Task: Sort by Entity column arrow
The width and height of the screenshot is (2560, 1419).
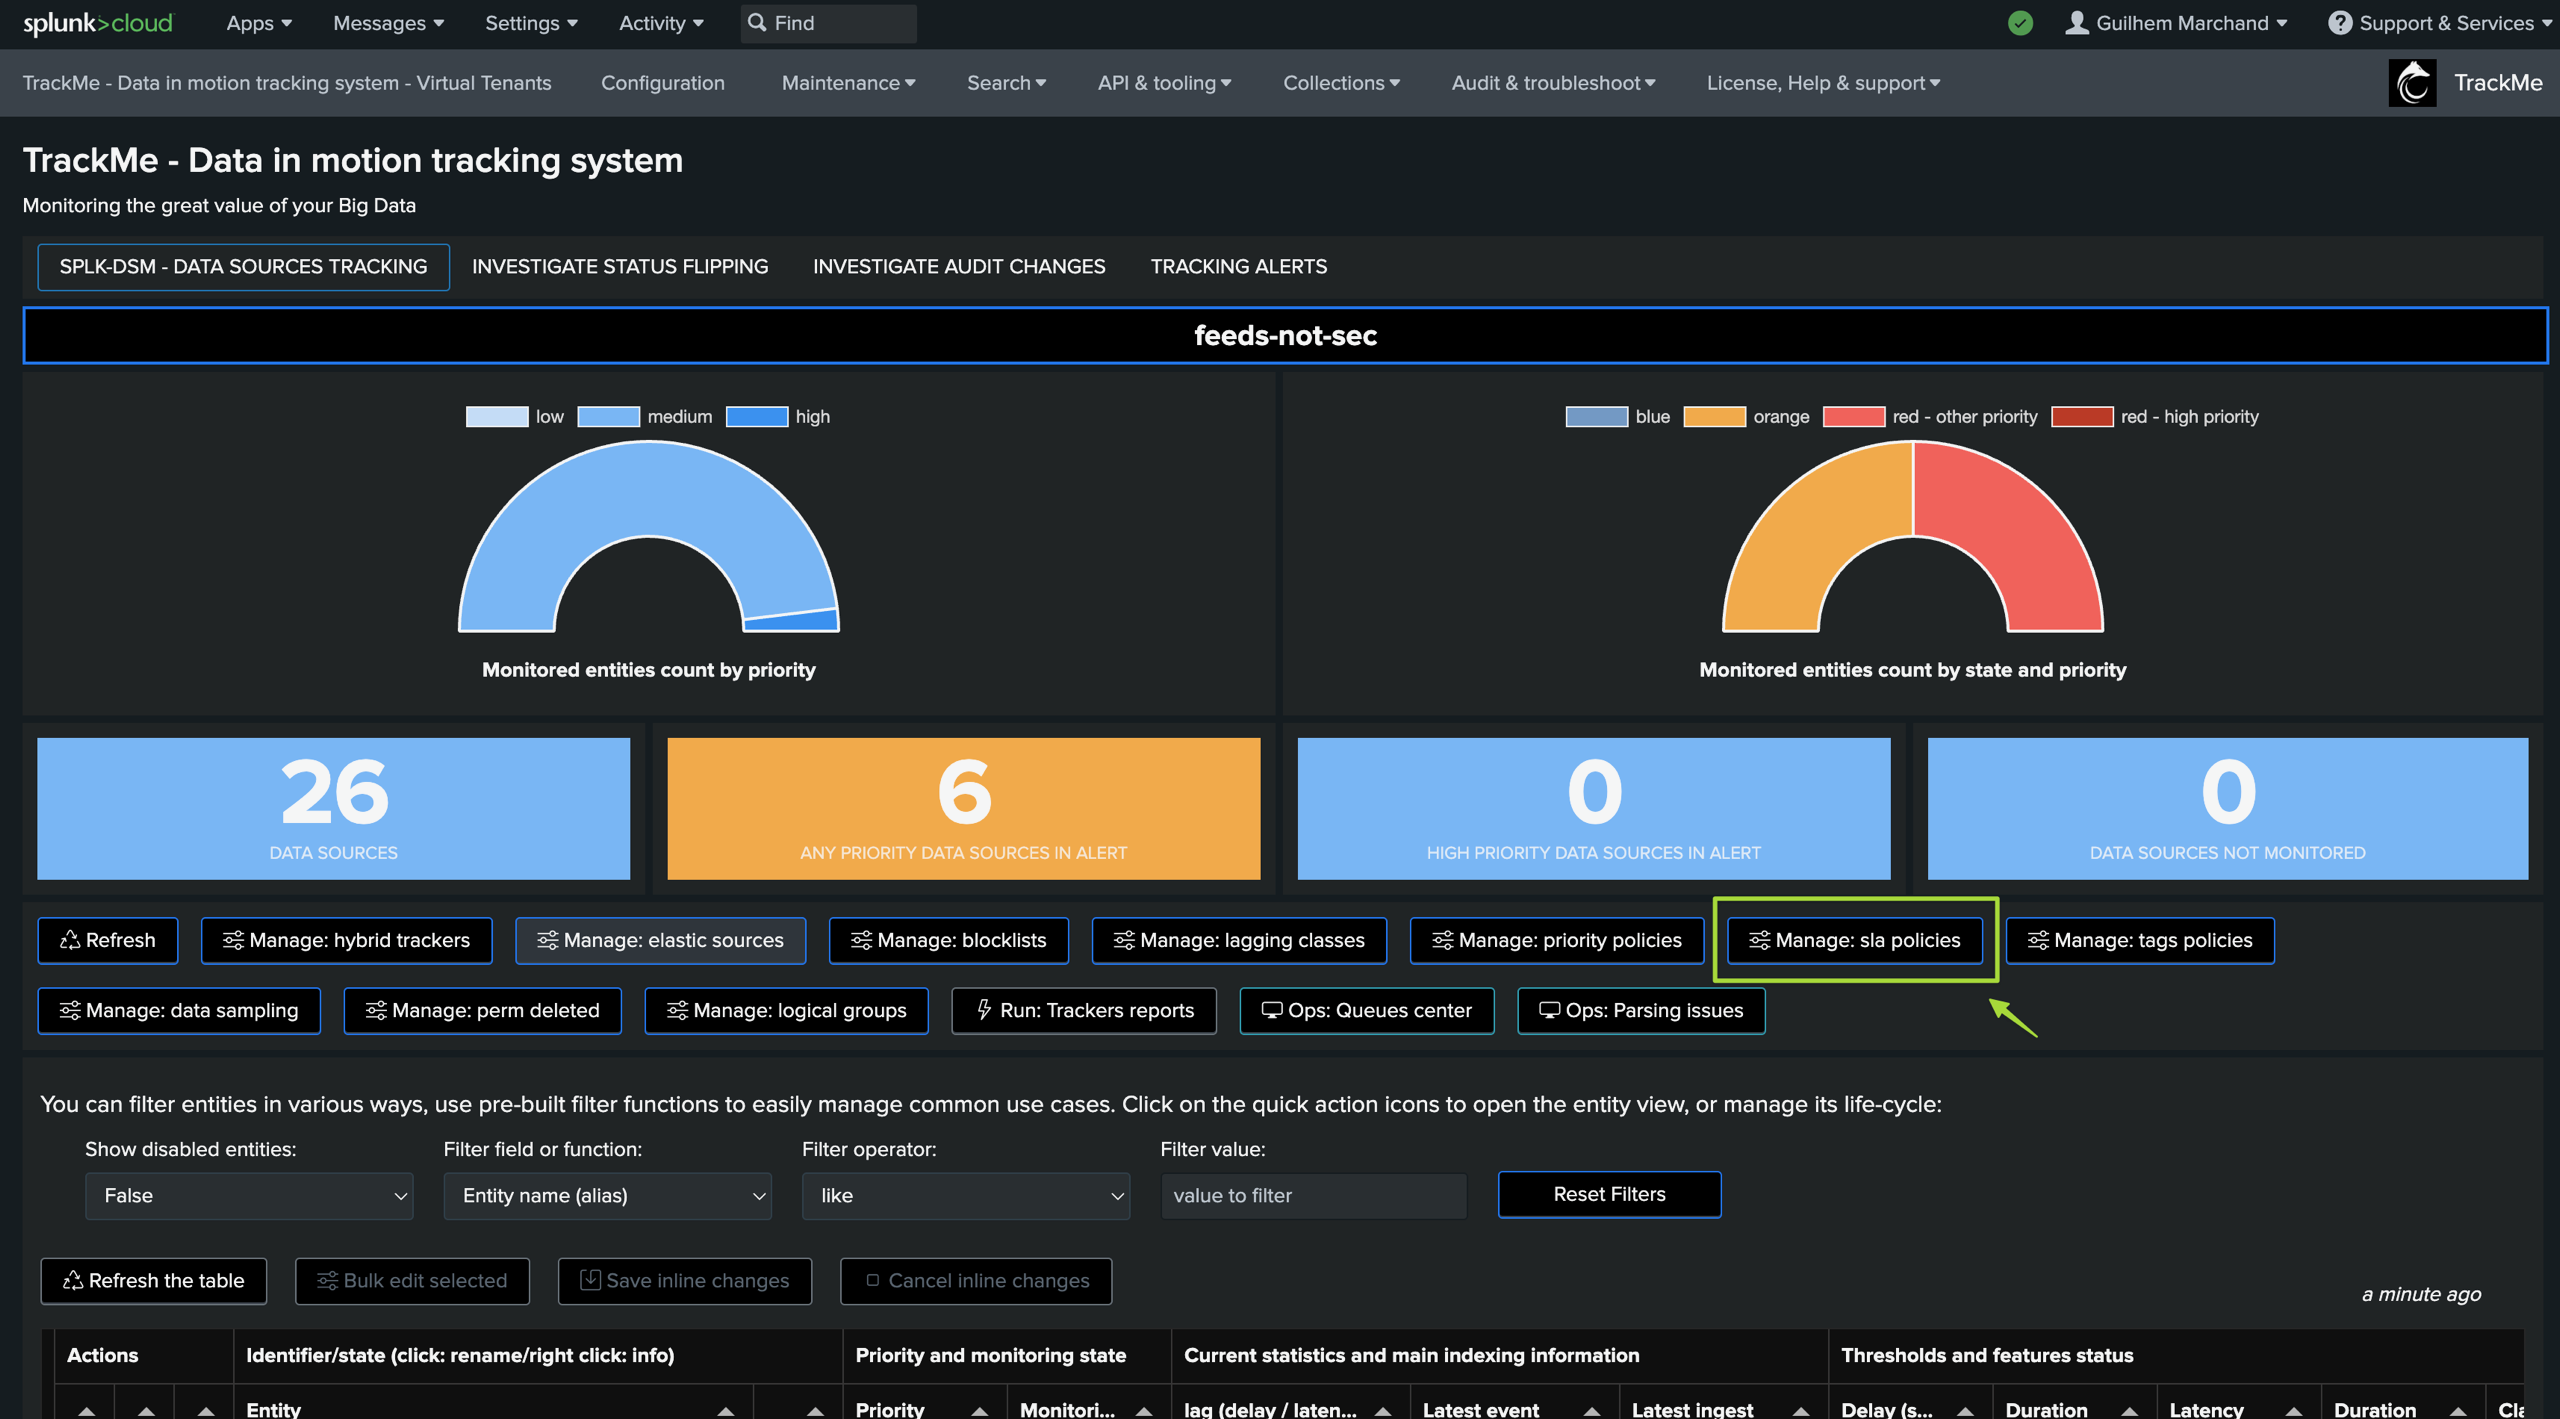Action: (x=726, y=1410)
